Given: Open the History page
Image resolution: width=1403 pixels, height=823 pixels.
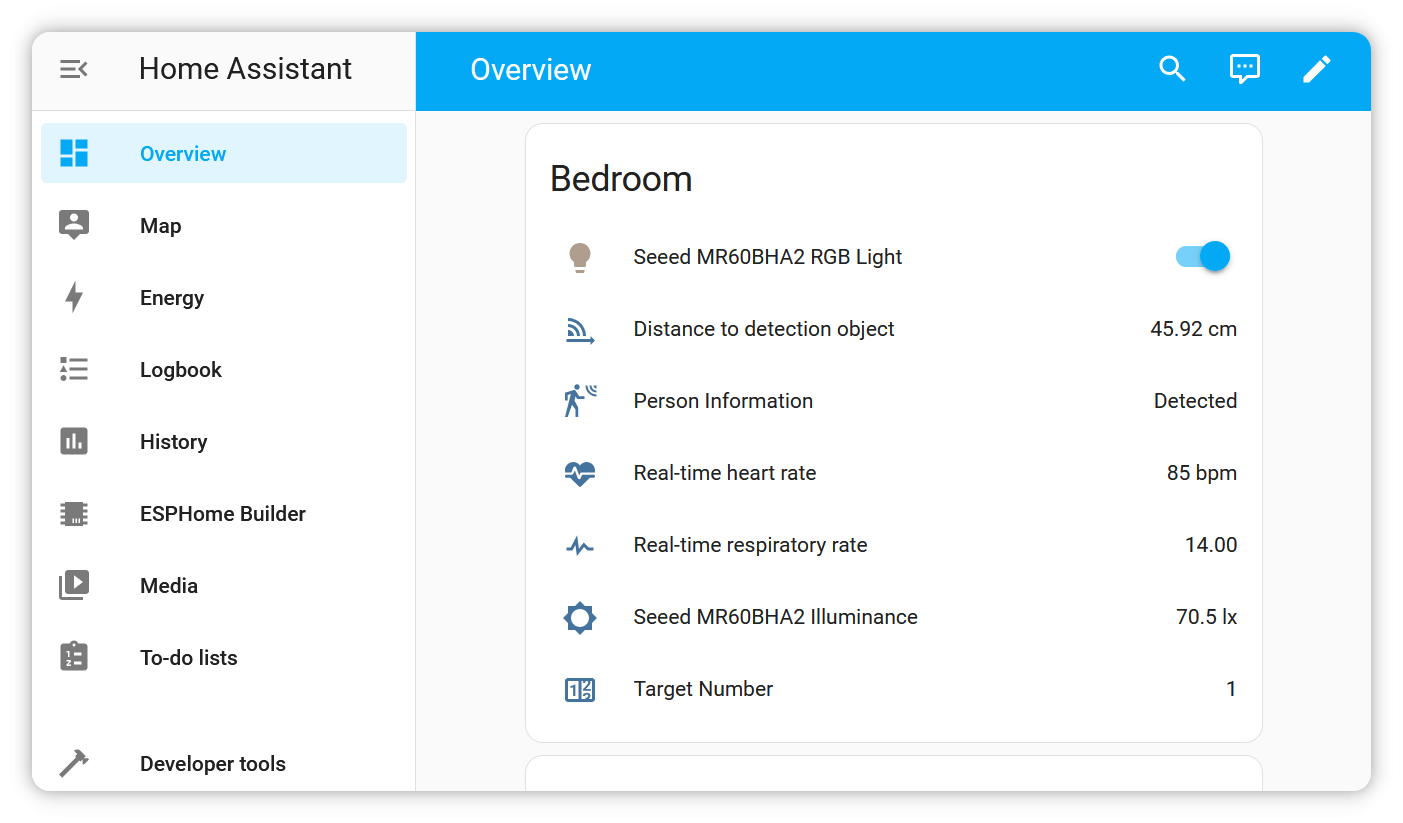Looking at the screenshot, I should click(224, 441).
